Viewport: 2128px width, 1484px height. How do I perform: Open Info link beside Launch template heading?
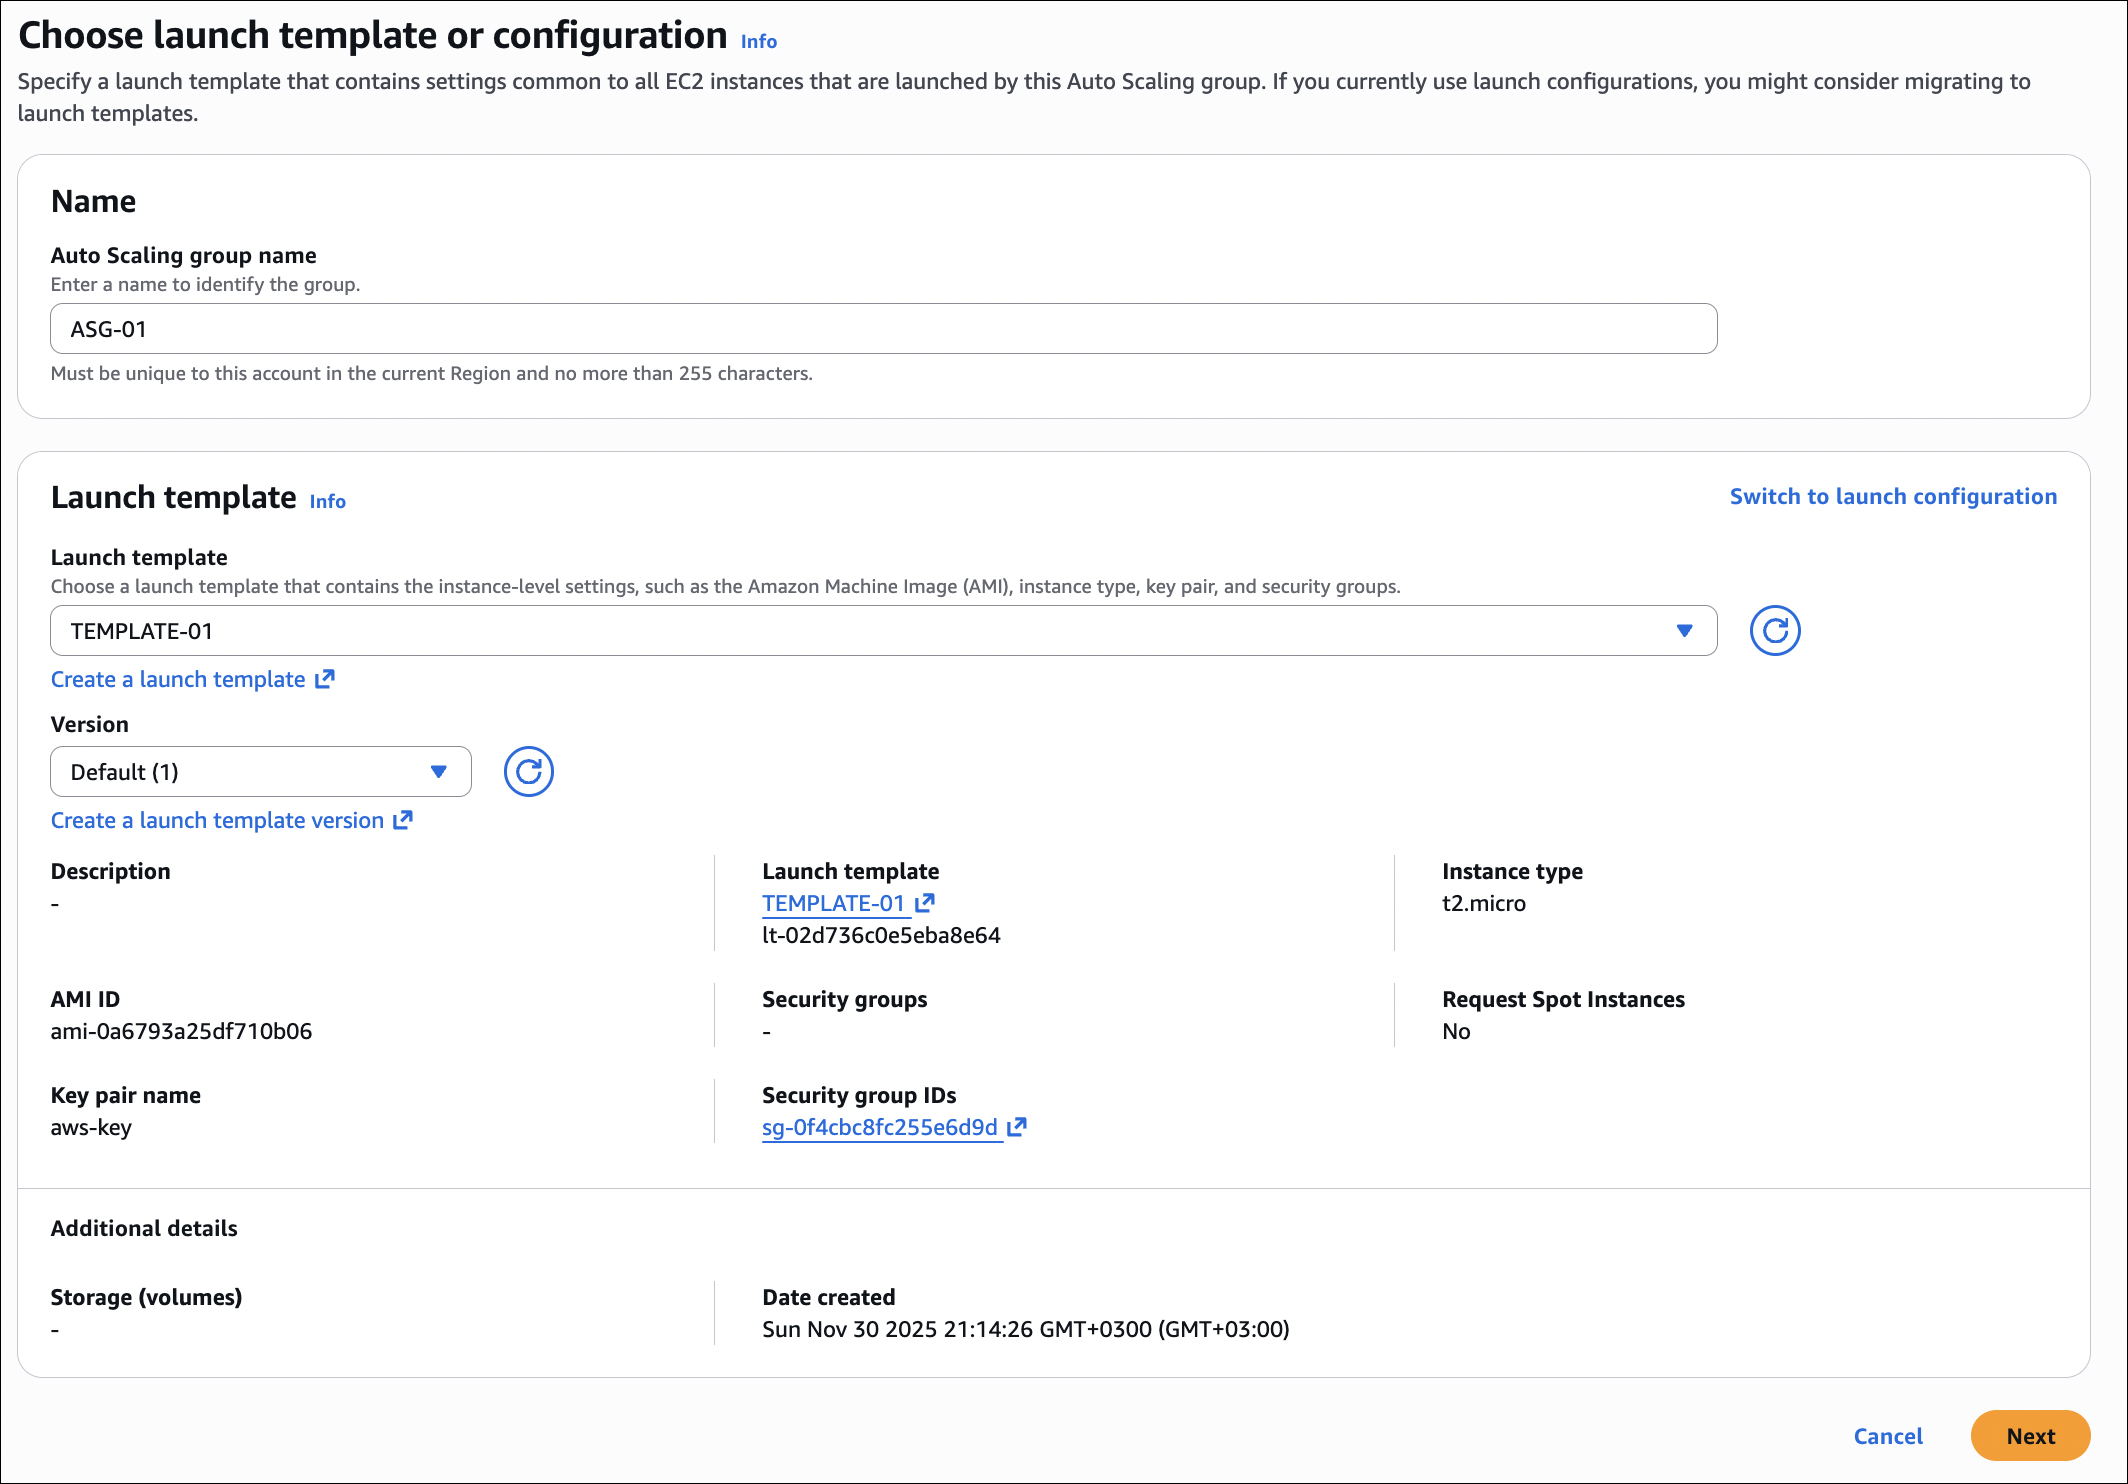pyautogui.click(x=327, y=502)
